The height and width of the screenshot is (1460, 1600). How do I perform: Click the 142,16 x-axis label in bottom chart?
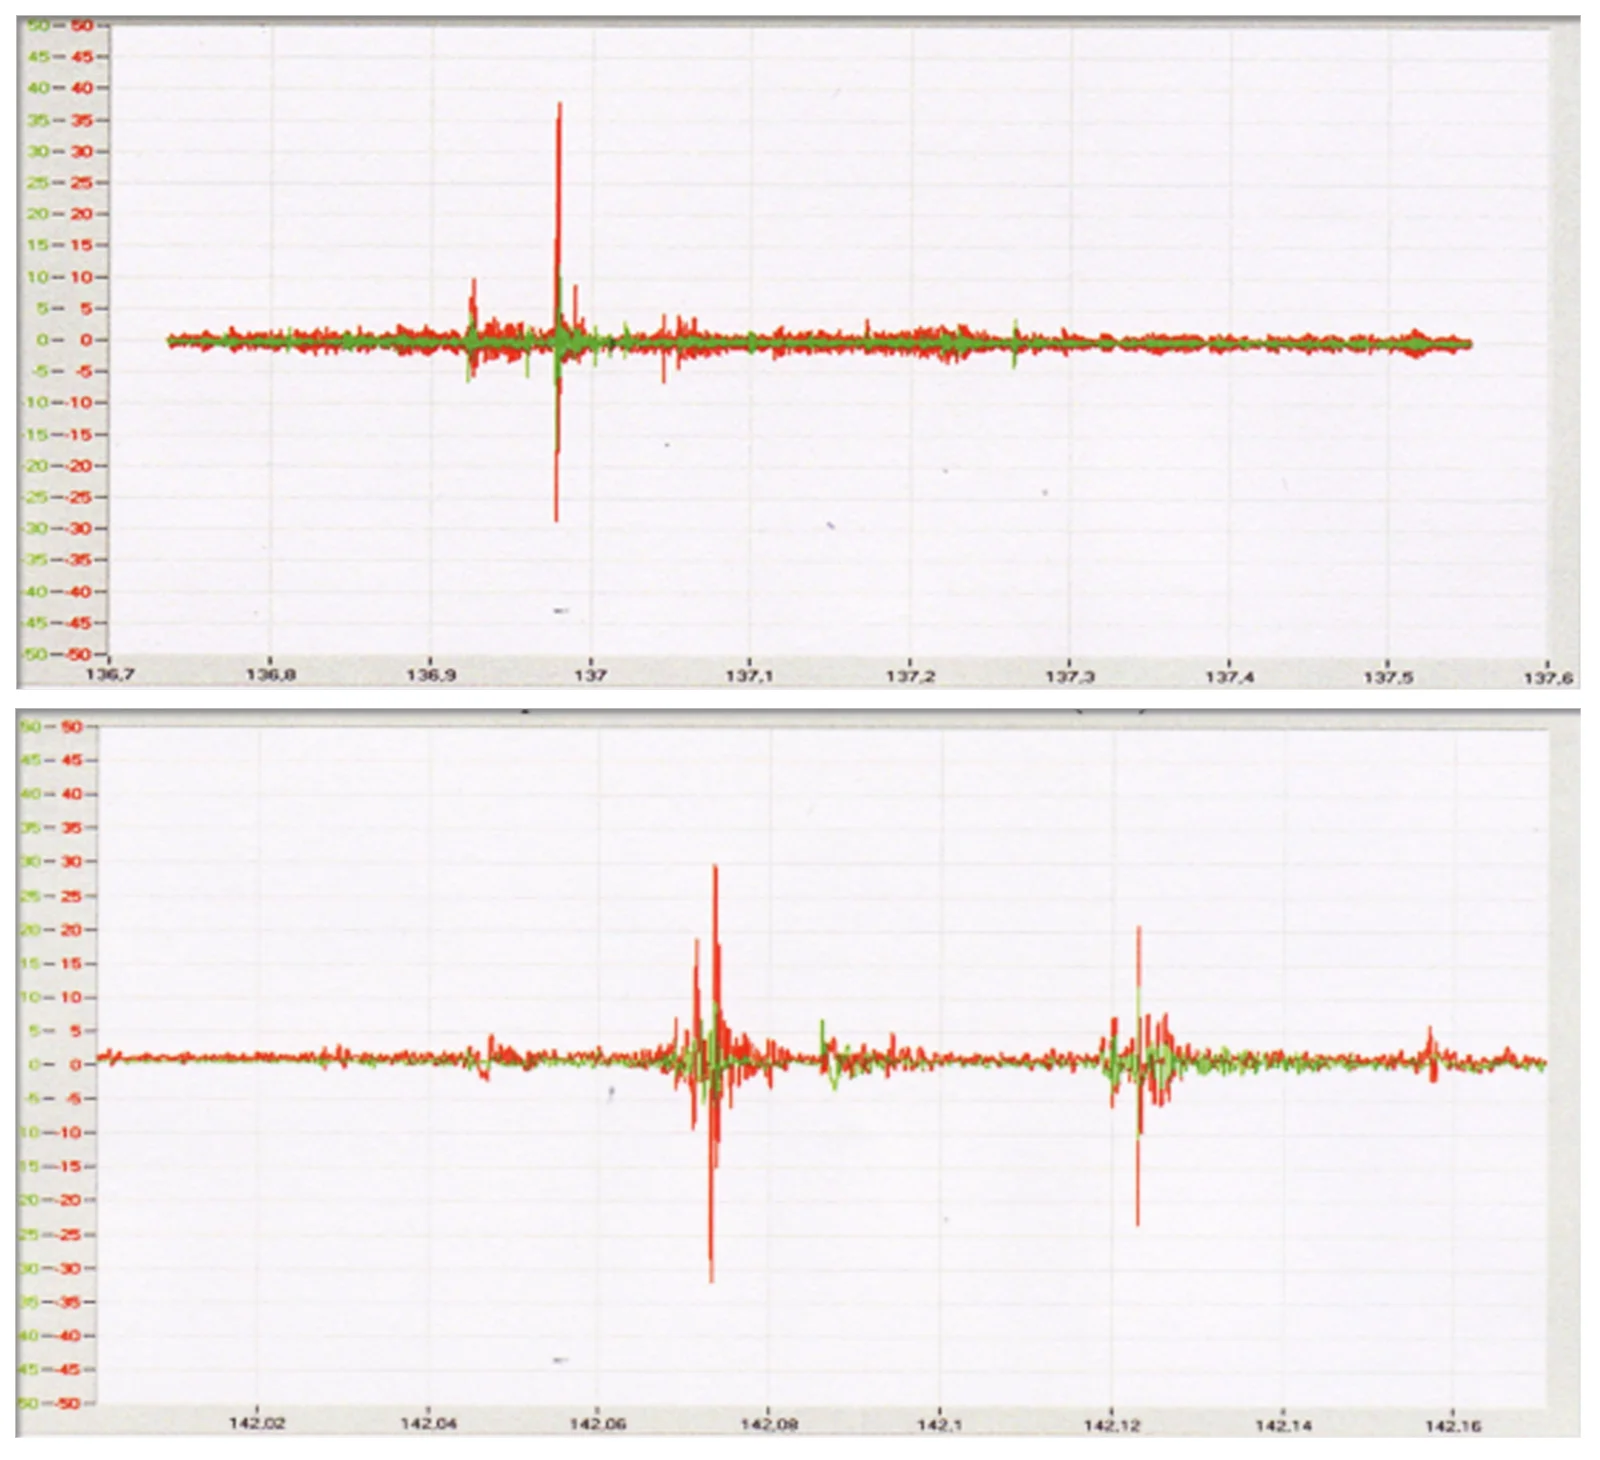pyautogui.click(x=1453, y=1426)
